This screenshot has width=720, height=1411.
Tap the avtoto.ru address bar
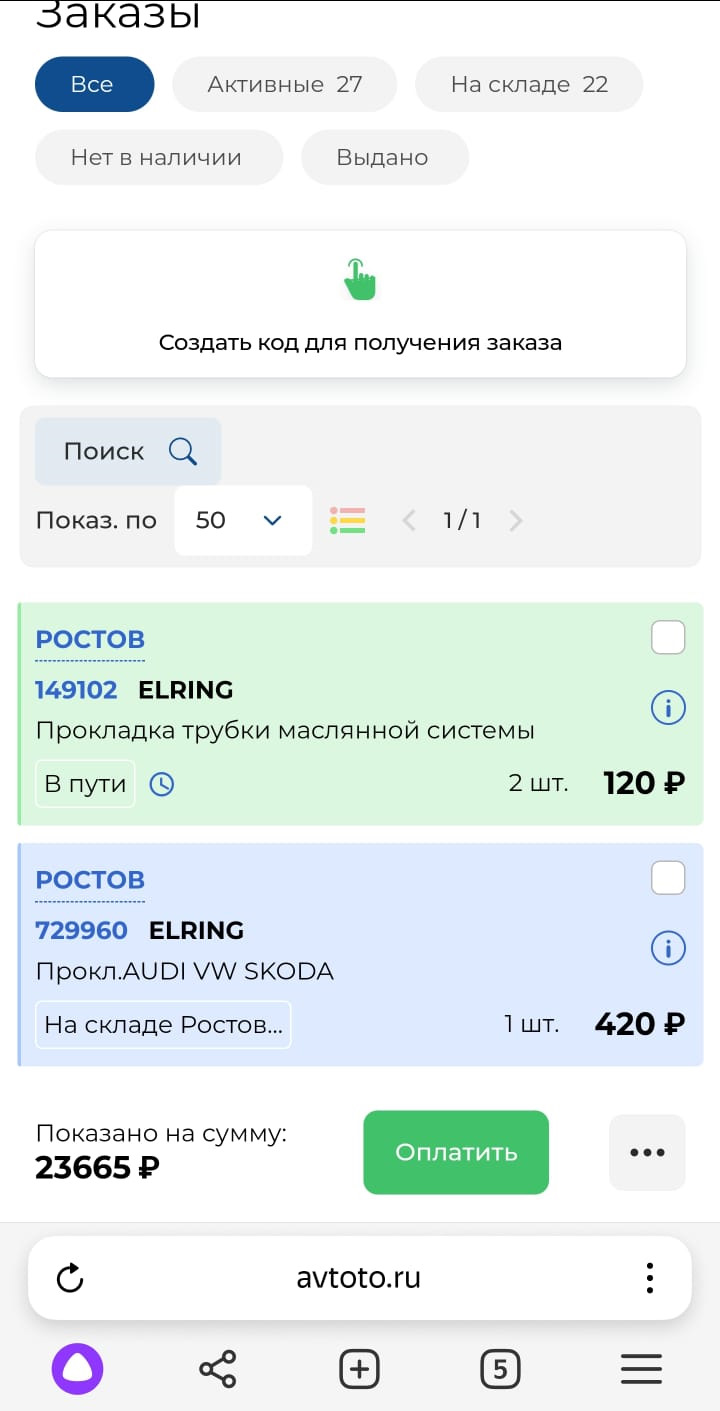359,1278
